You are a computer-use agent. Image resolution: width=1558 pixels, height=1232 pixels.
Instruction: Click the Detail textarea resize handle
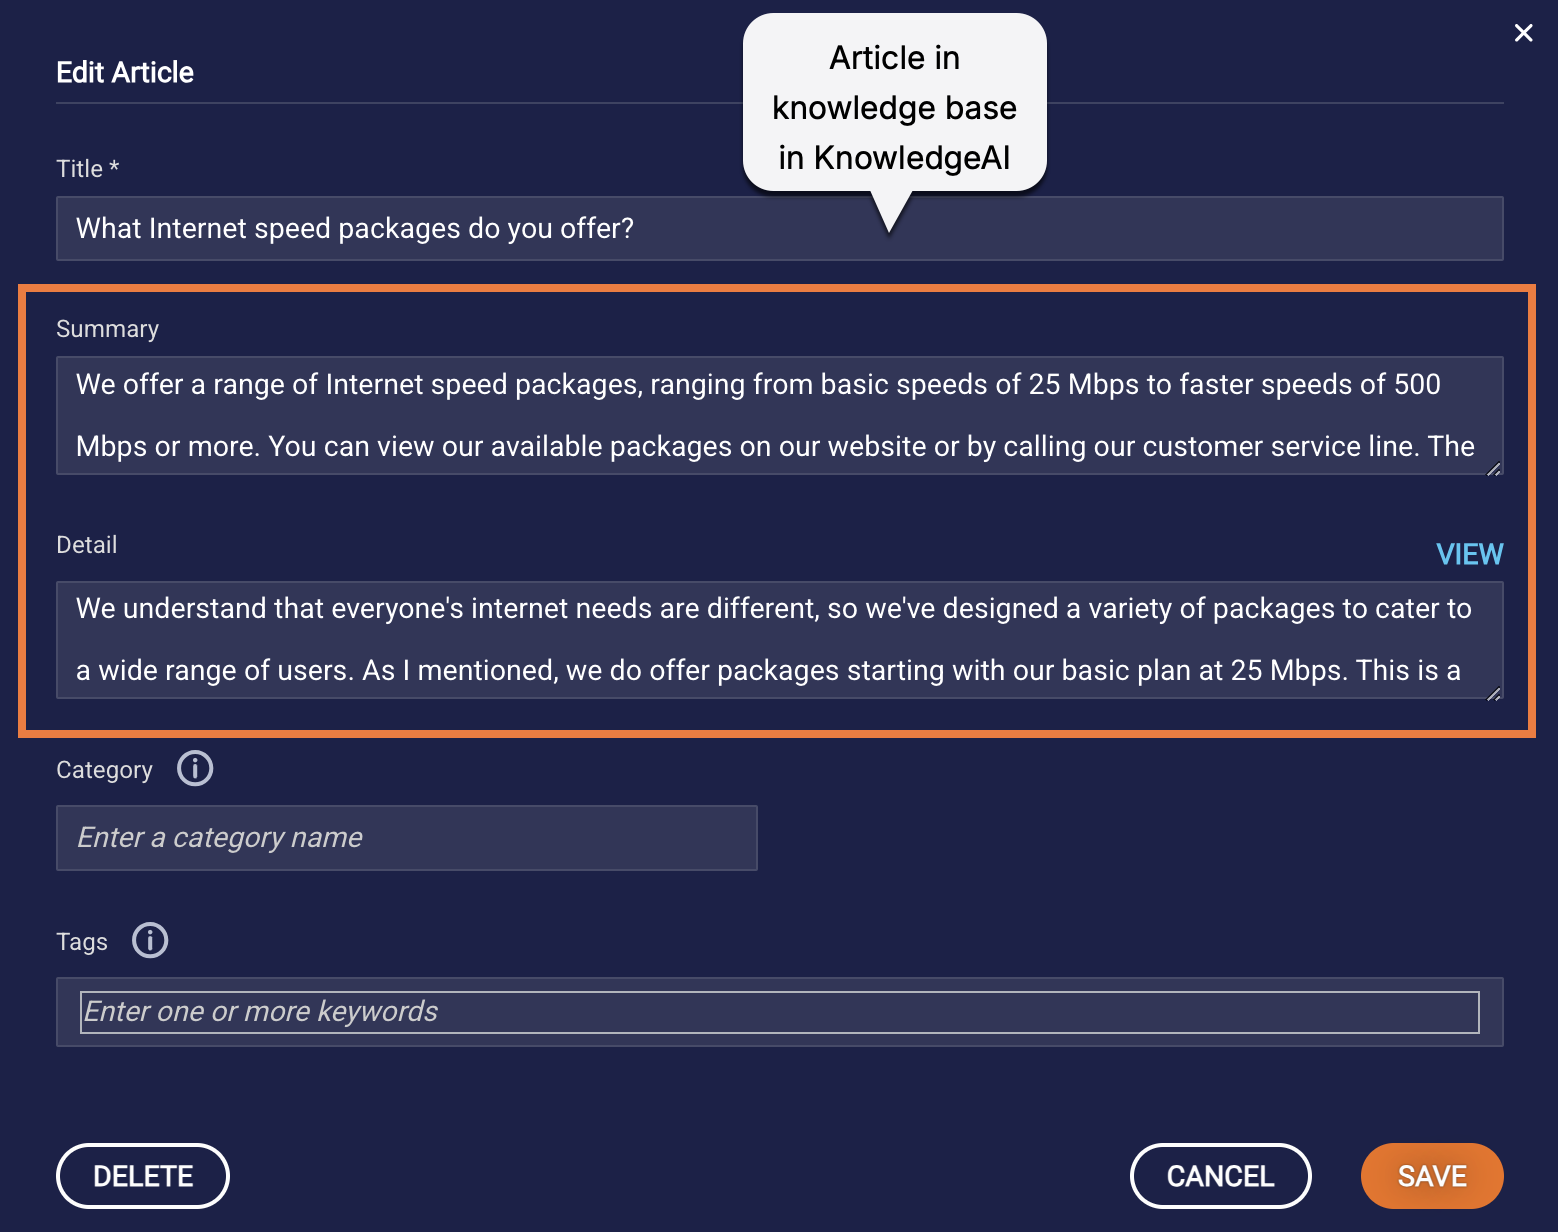point(1495,690)
